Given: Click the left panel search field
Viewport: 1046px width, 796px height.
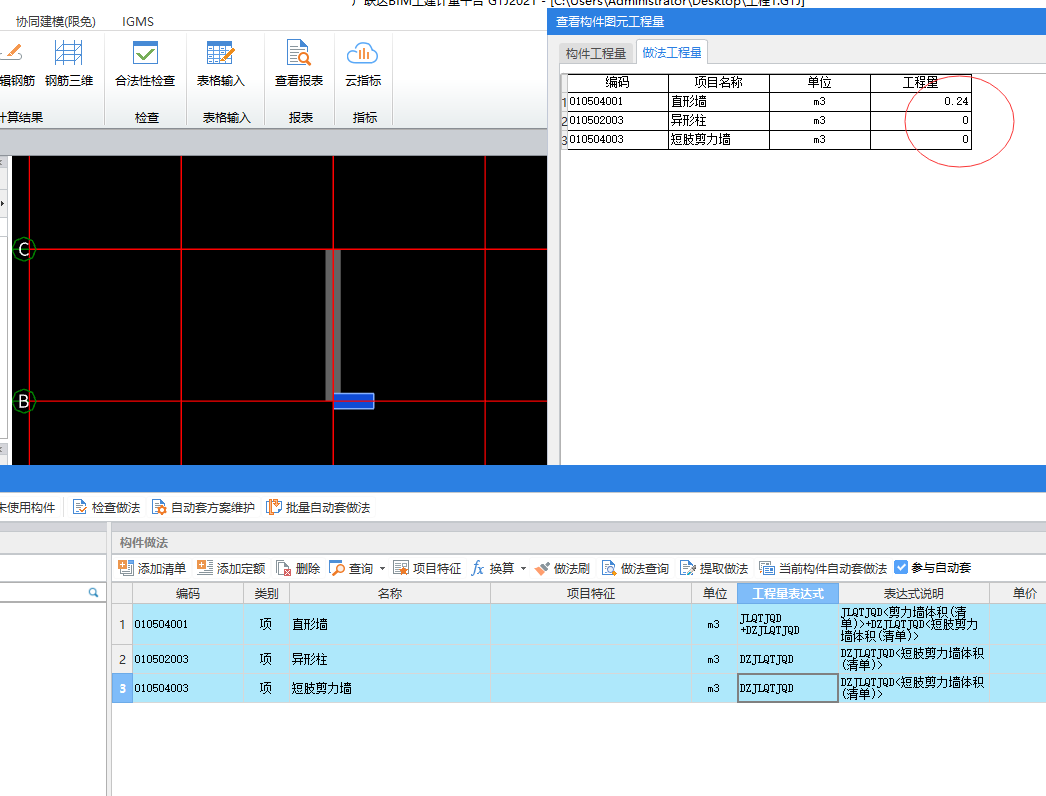Looking at the screenshot, I should pos(44,592).
